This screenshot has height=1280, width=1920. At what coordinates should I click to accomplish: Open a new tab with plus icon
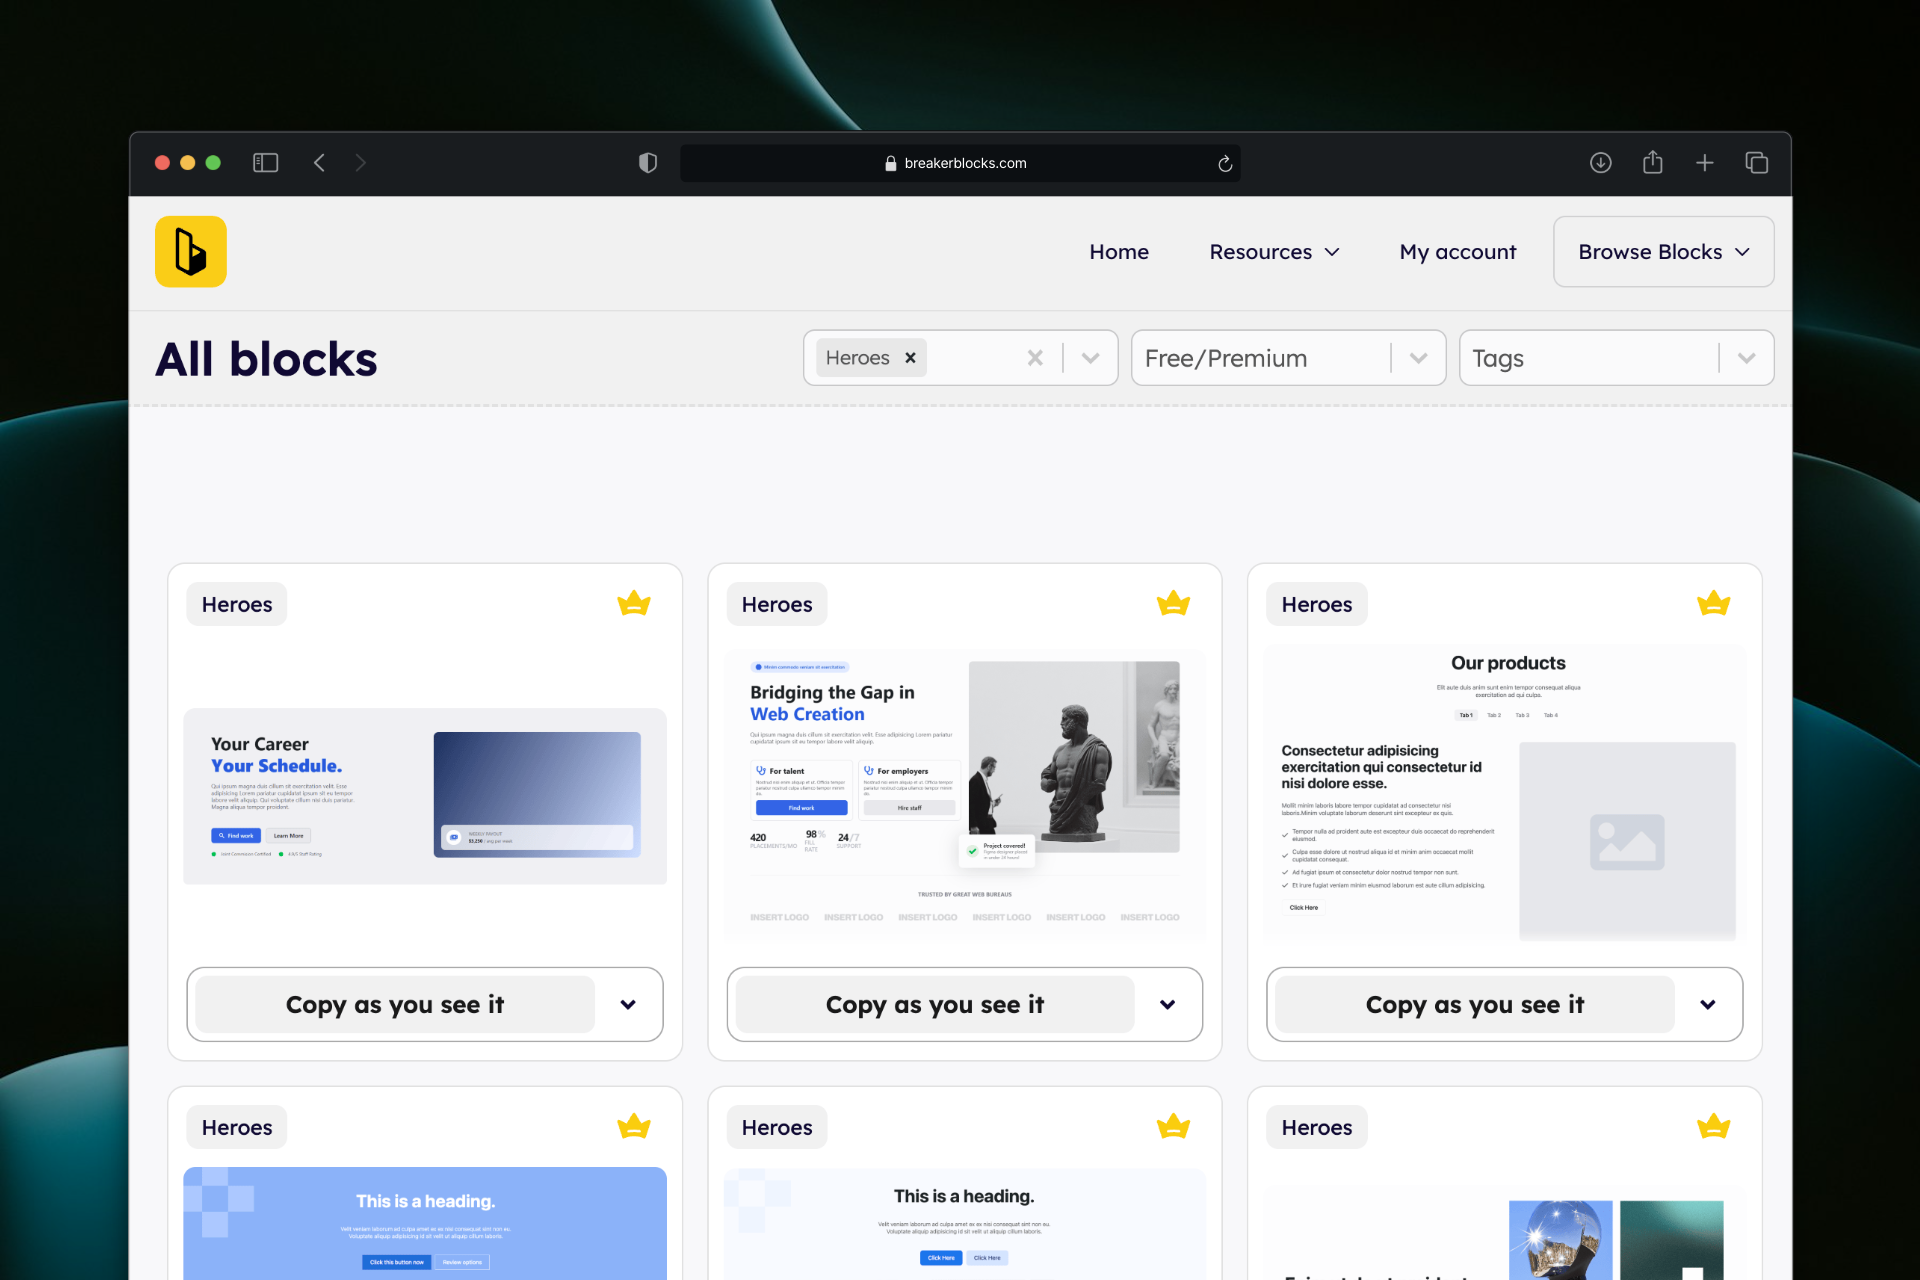[x=1705, y=163]
